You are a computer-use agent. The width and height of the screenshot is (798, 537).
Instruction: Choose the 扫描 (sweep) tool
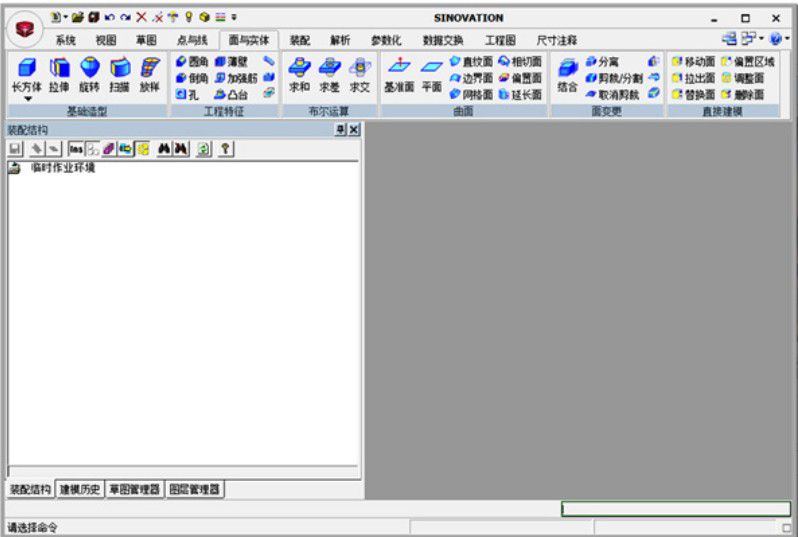pyautogui.click(x=119, y=70)
